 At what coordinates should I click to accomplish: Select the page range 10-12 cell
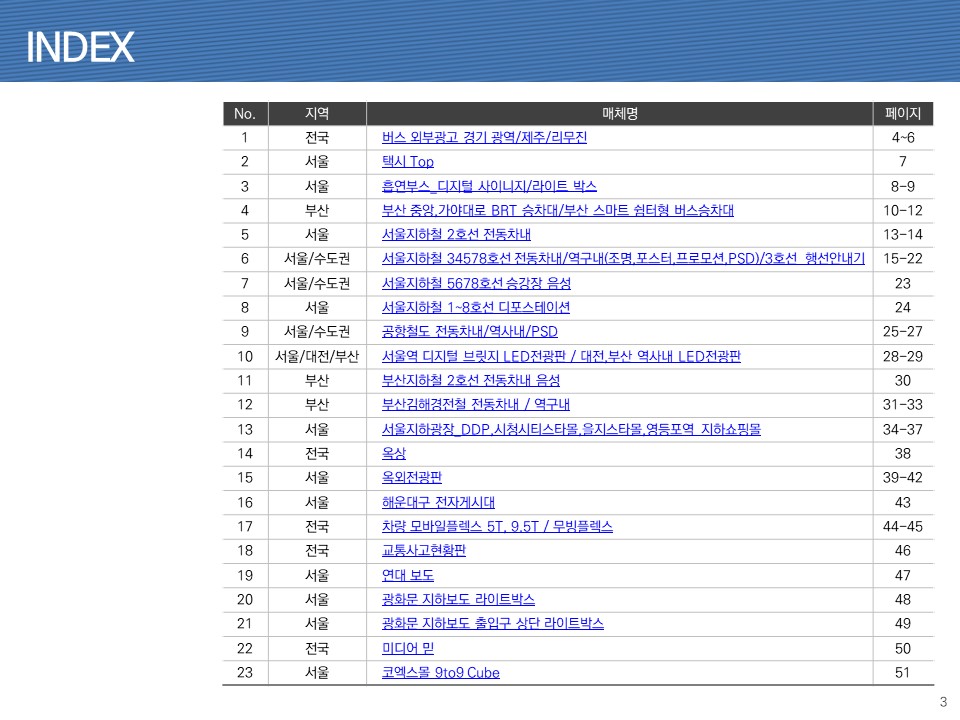[903, 211]
